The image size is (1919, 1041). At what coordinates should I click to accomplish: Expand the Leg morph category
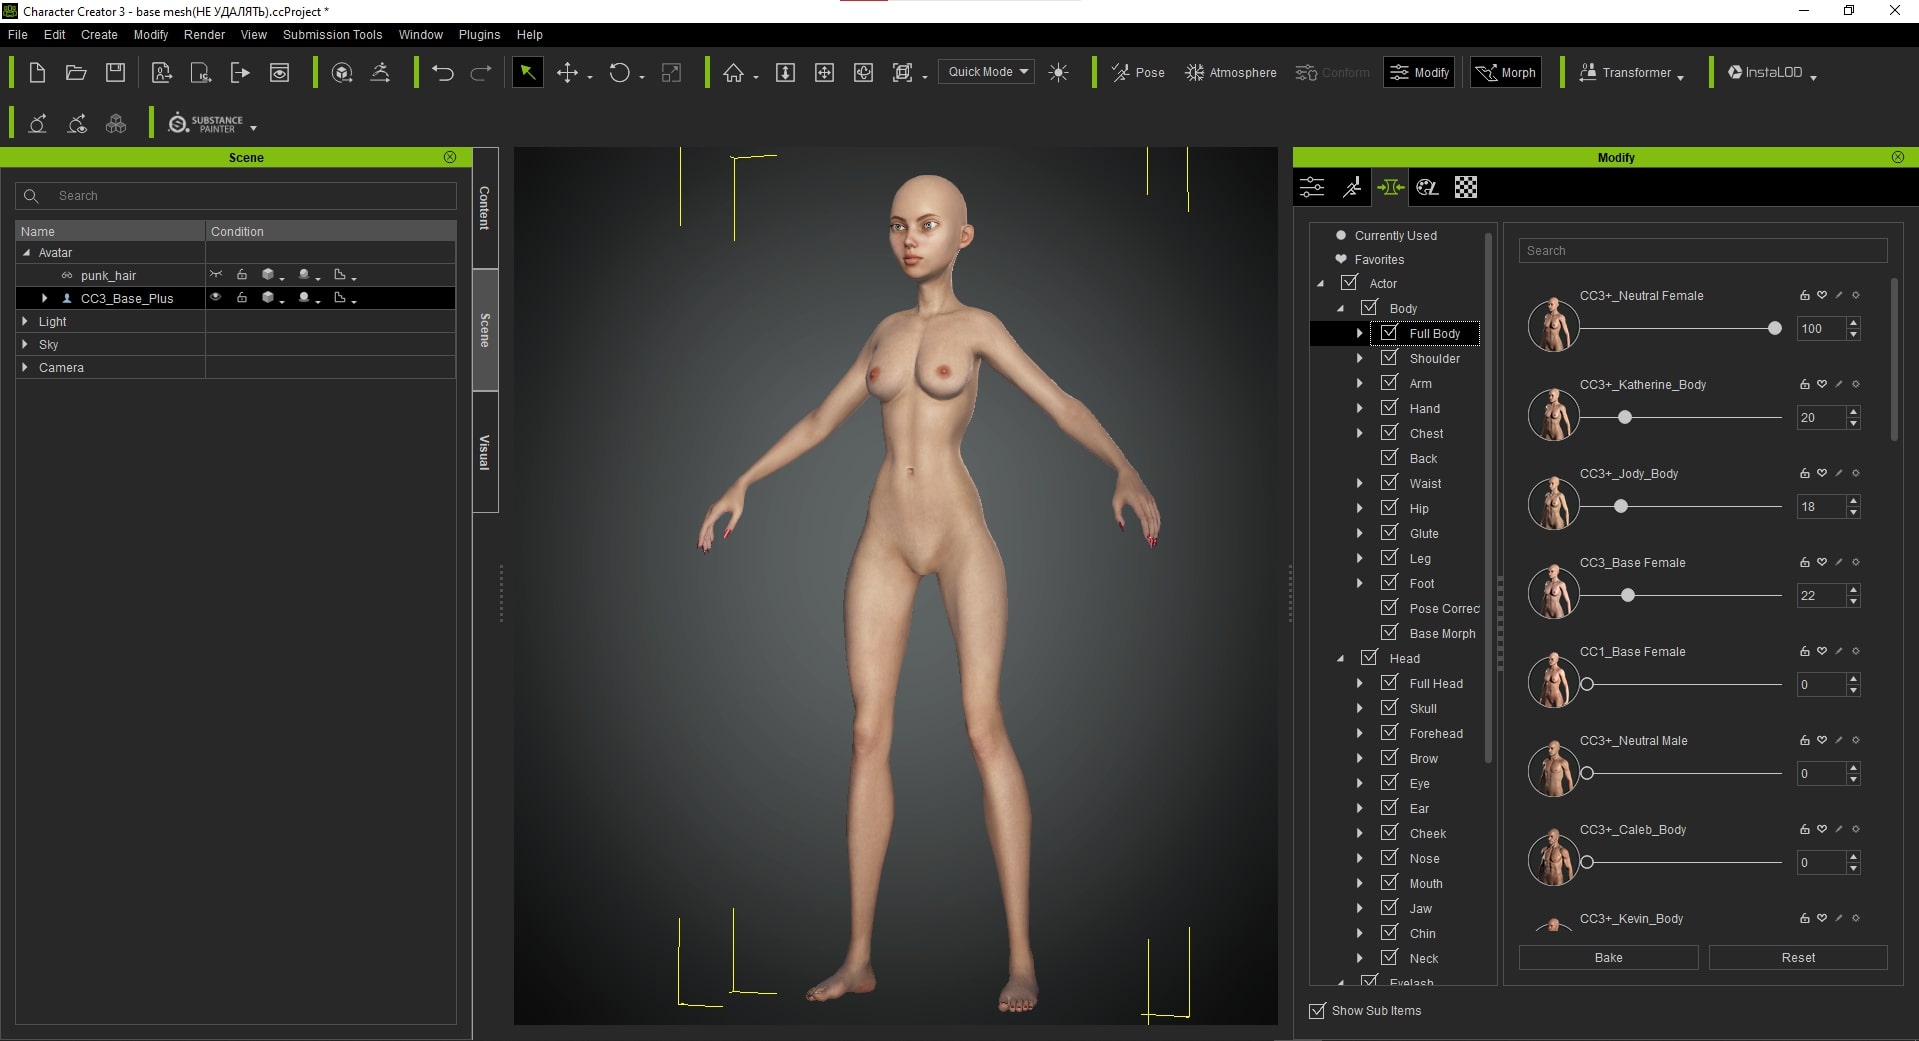coord(1359,558)
